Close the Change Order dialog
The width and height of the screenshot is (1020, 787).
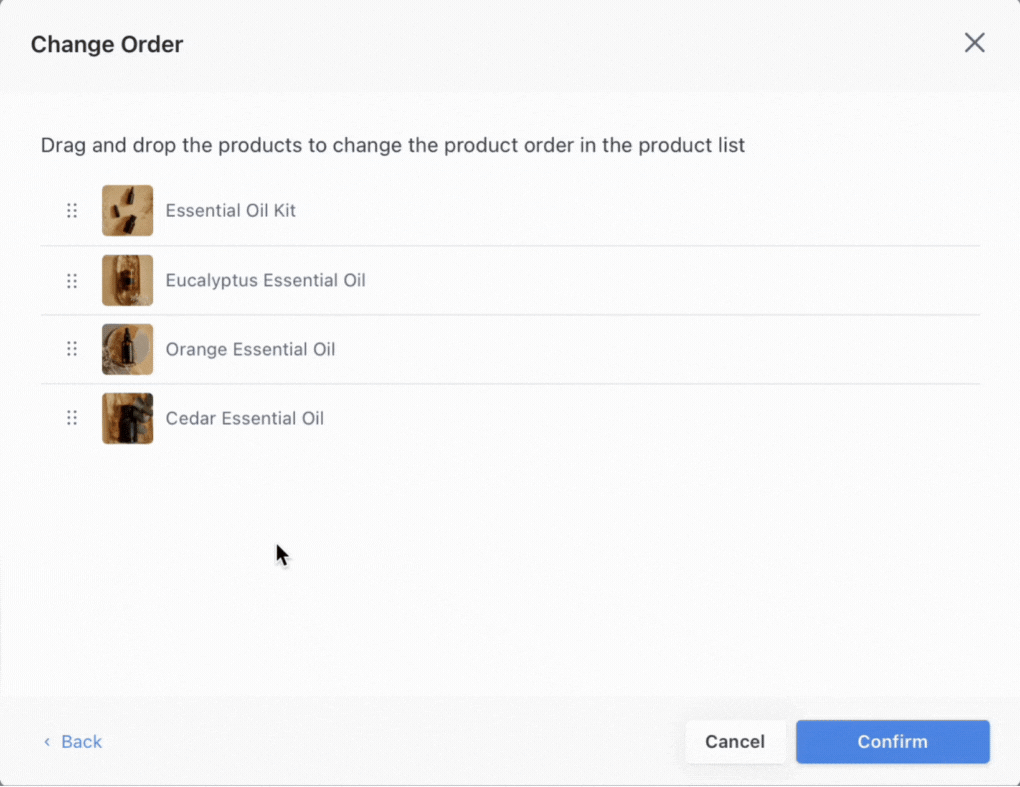pyautogui.click(x=974, y=43)
